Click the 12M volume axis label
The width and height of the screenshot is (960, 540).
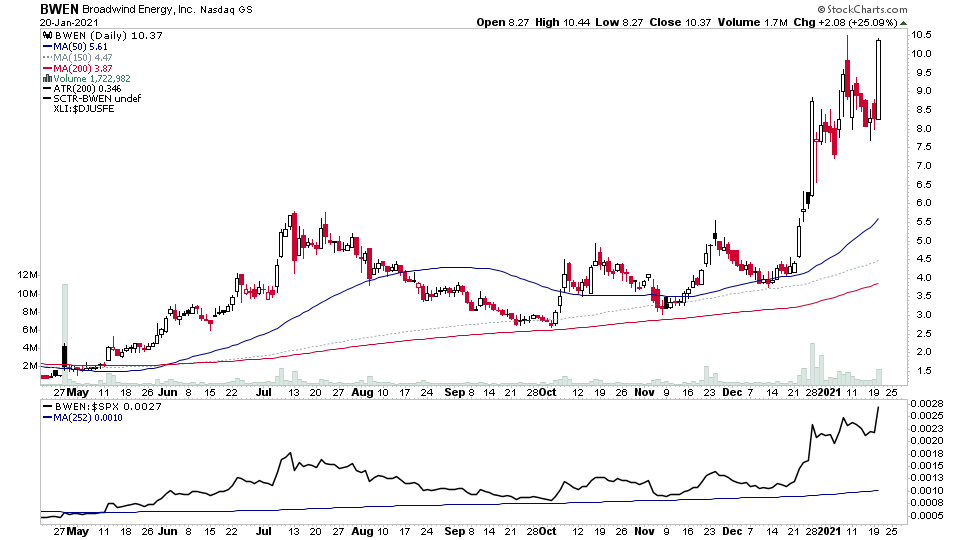point(28,275)
